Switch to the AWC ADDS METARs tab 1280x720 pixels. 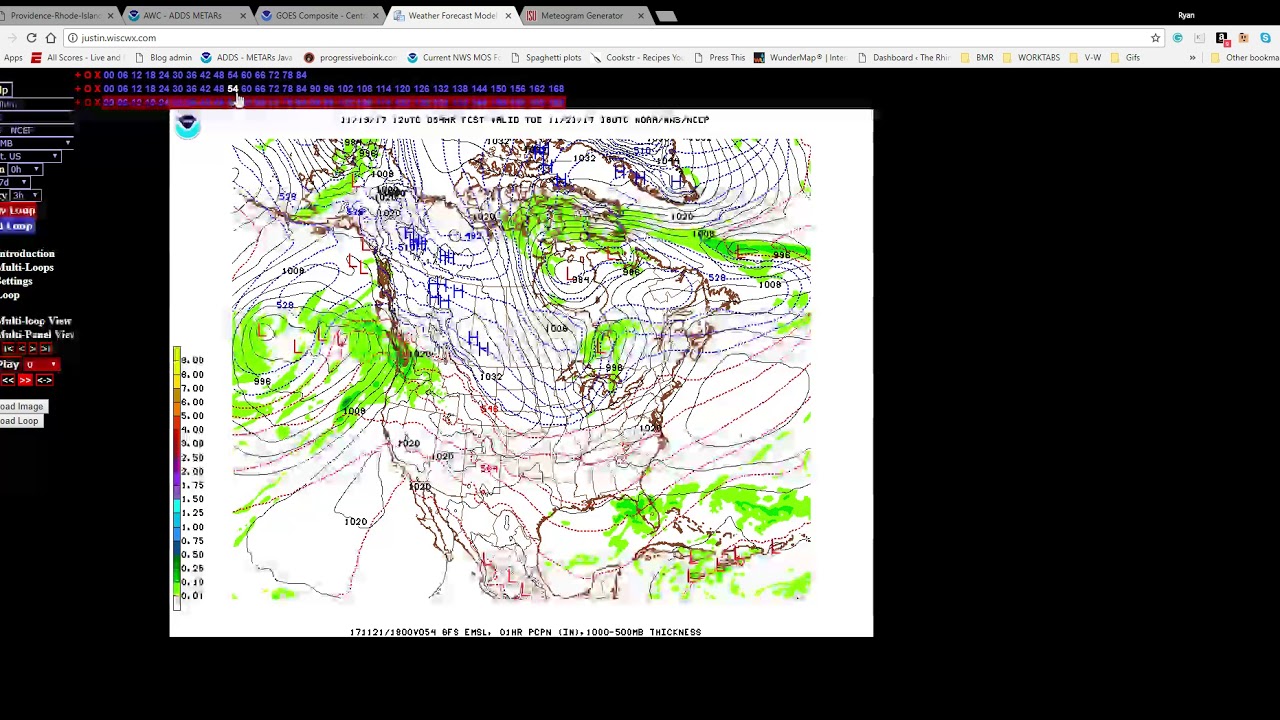[188, 16]
